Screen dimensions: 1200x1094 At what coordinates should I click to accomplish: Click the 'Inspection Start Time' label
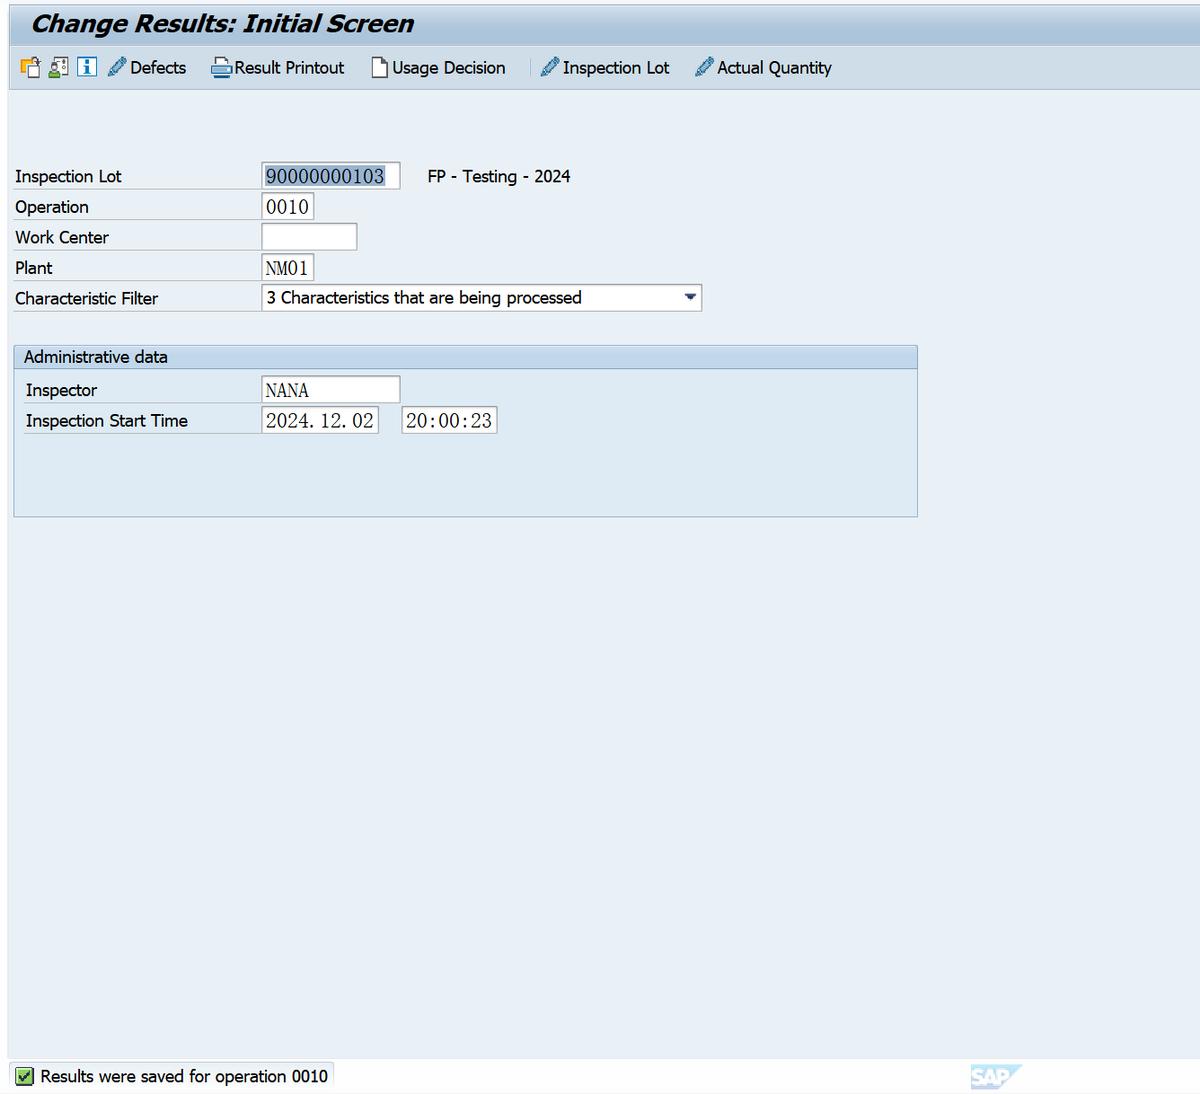[x=107, y=421]
